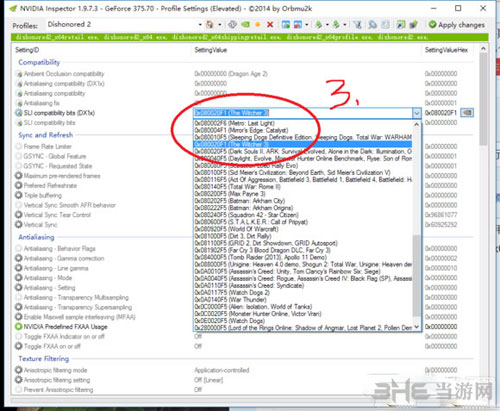Image resolution: width=500 pixels, height=411 pixels.
Task: Click the red X delete profile icon
Action: coord(270,25)
